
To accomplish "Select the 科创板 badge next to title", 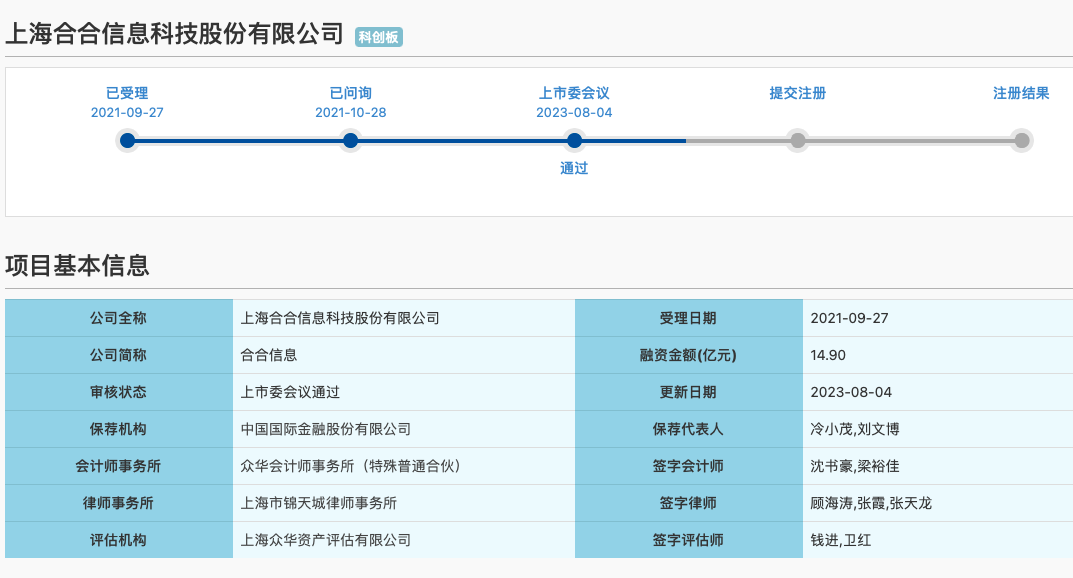I will pos(379,37).
